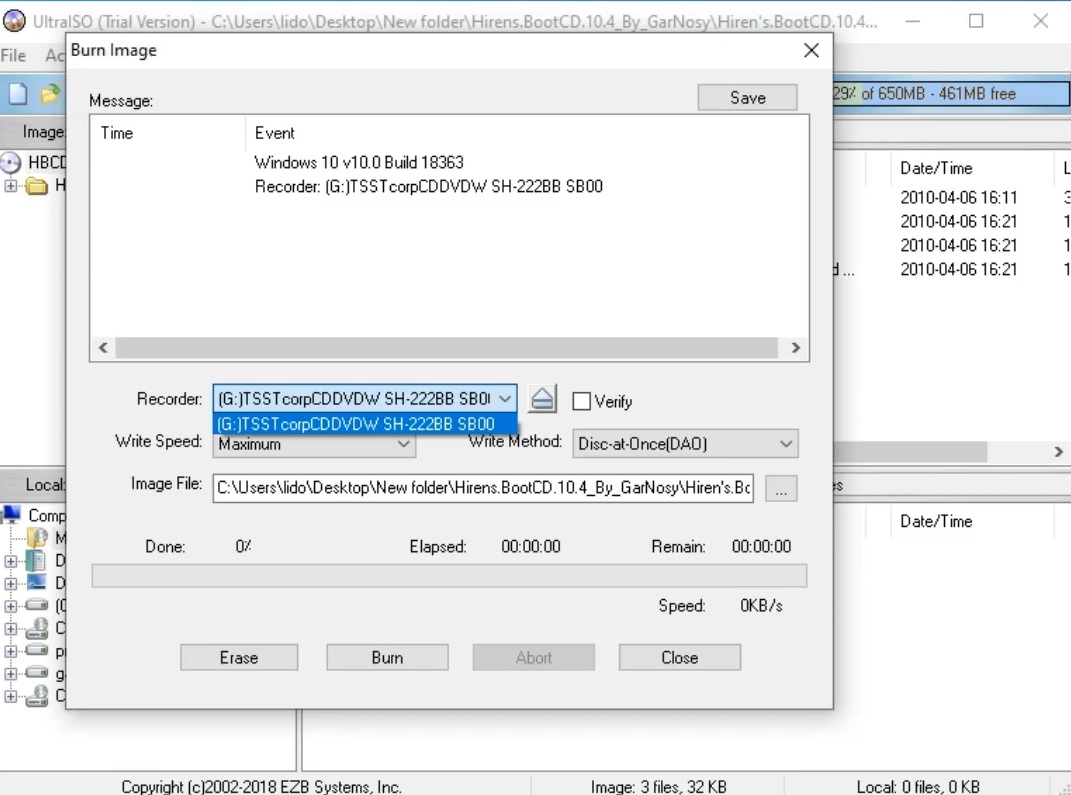Click the HBCD disc icon in image tree
This screenshot has height=795, width=1071.
[x=10, y=163]
